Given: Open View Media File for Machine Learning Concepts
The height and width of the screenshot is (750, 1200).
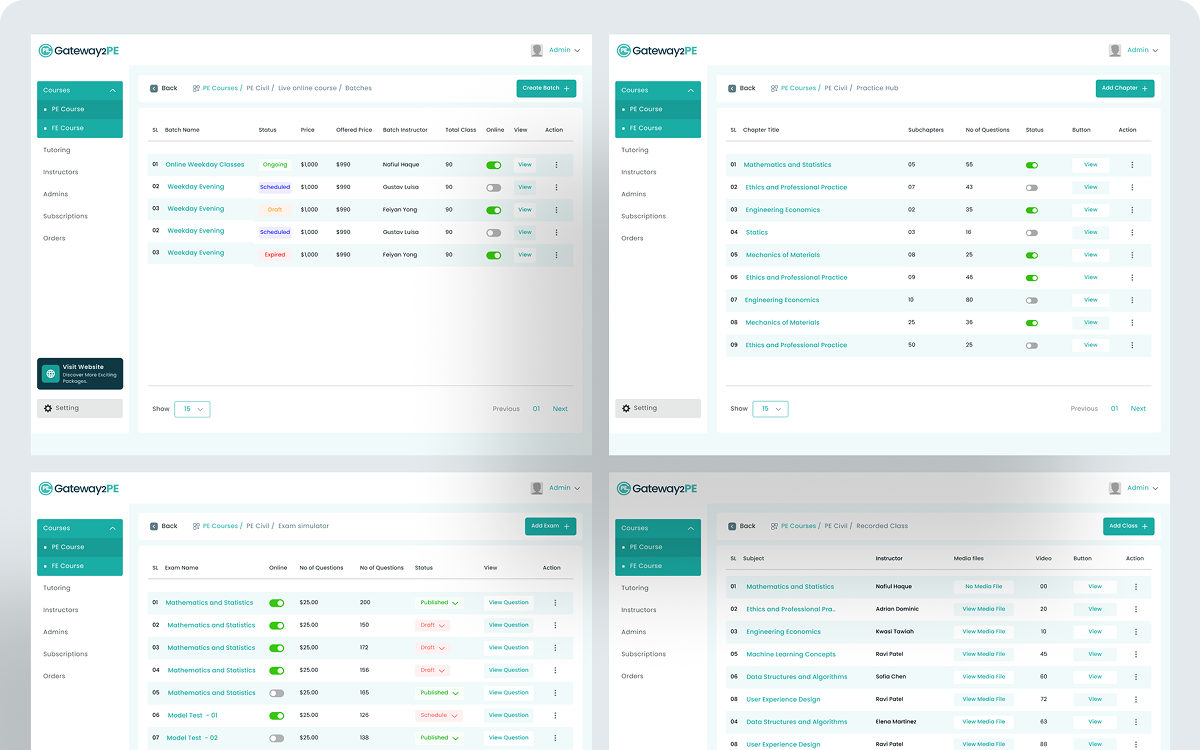Looking at the screenshot, I should [x=984, y=654].
